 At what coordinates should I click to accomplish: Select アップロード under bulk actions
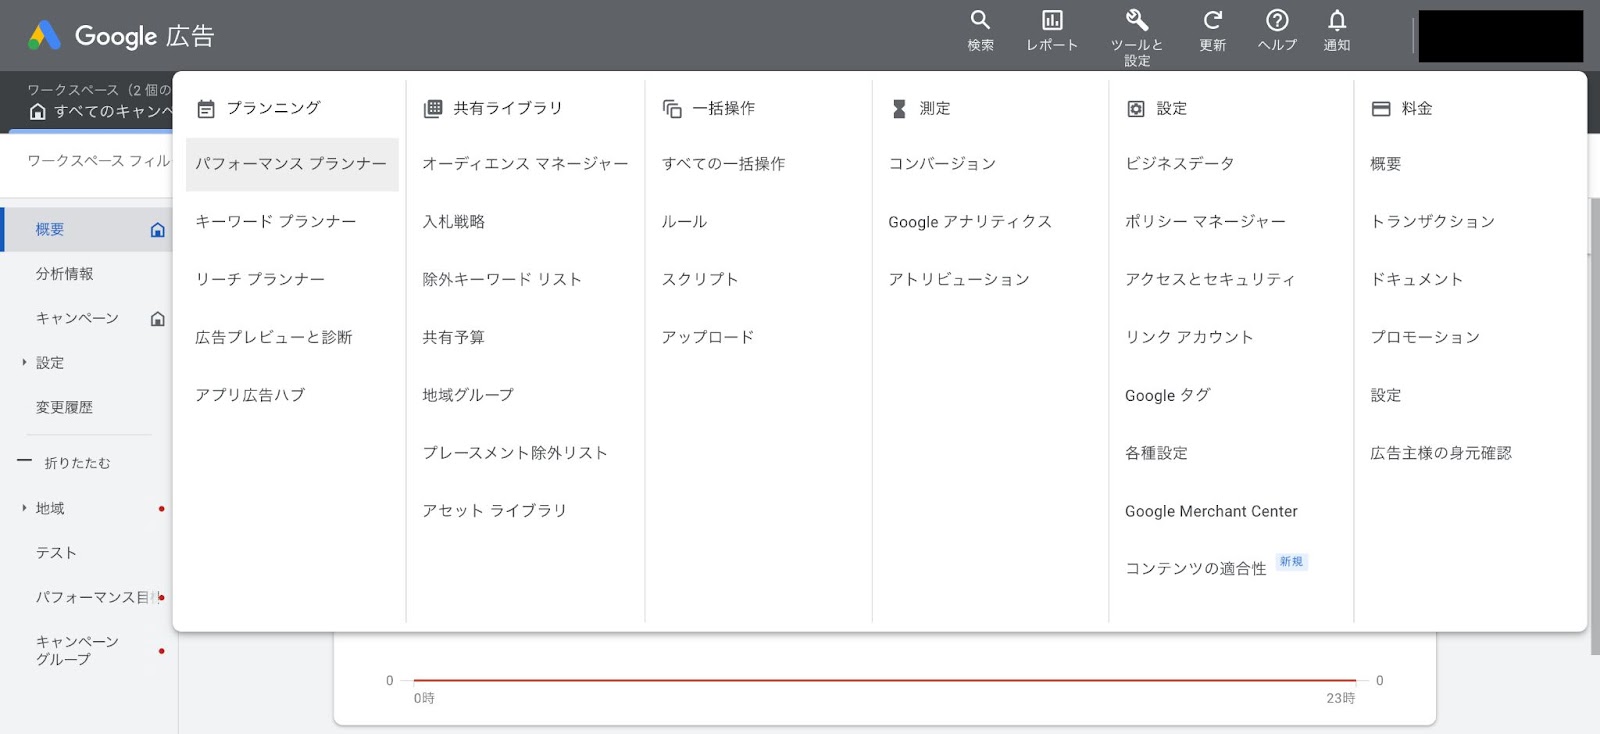pos(708,338)
